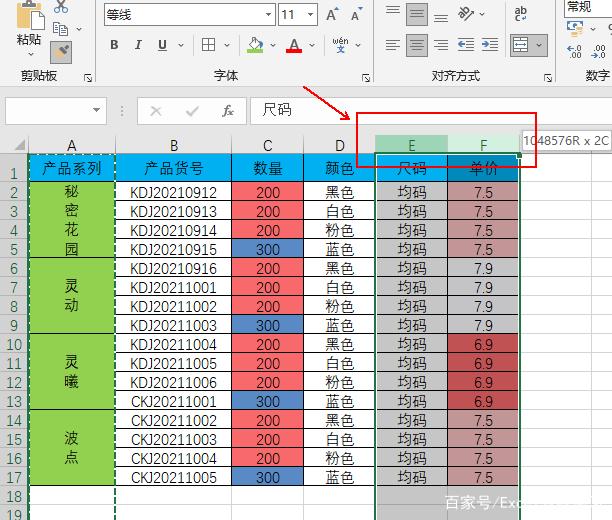612x520 pixels.
Task: Expand the fill color dropdown arrow
Action: [x=273, y=45]
